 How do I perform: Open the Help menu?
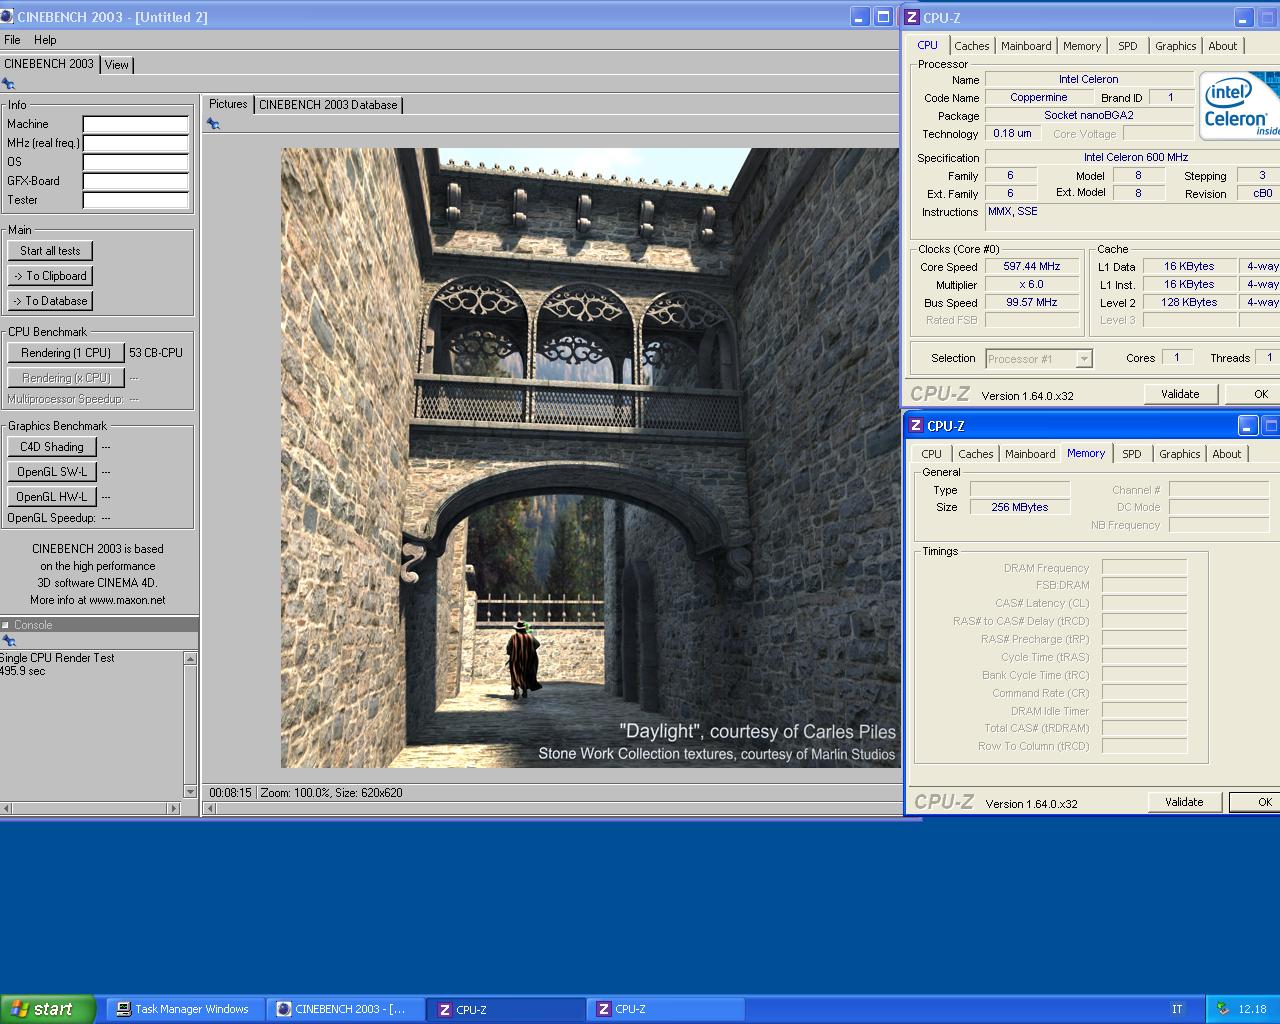45,40
